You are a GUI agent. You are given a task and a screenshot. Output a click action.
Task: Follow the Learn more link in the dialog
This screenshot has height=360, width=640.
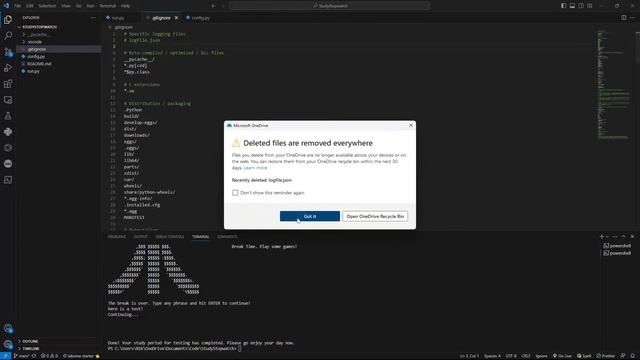pos(255,168)
